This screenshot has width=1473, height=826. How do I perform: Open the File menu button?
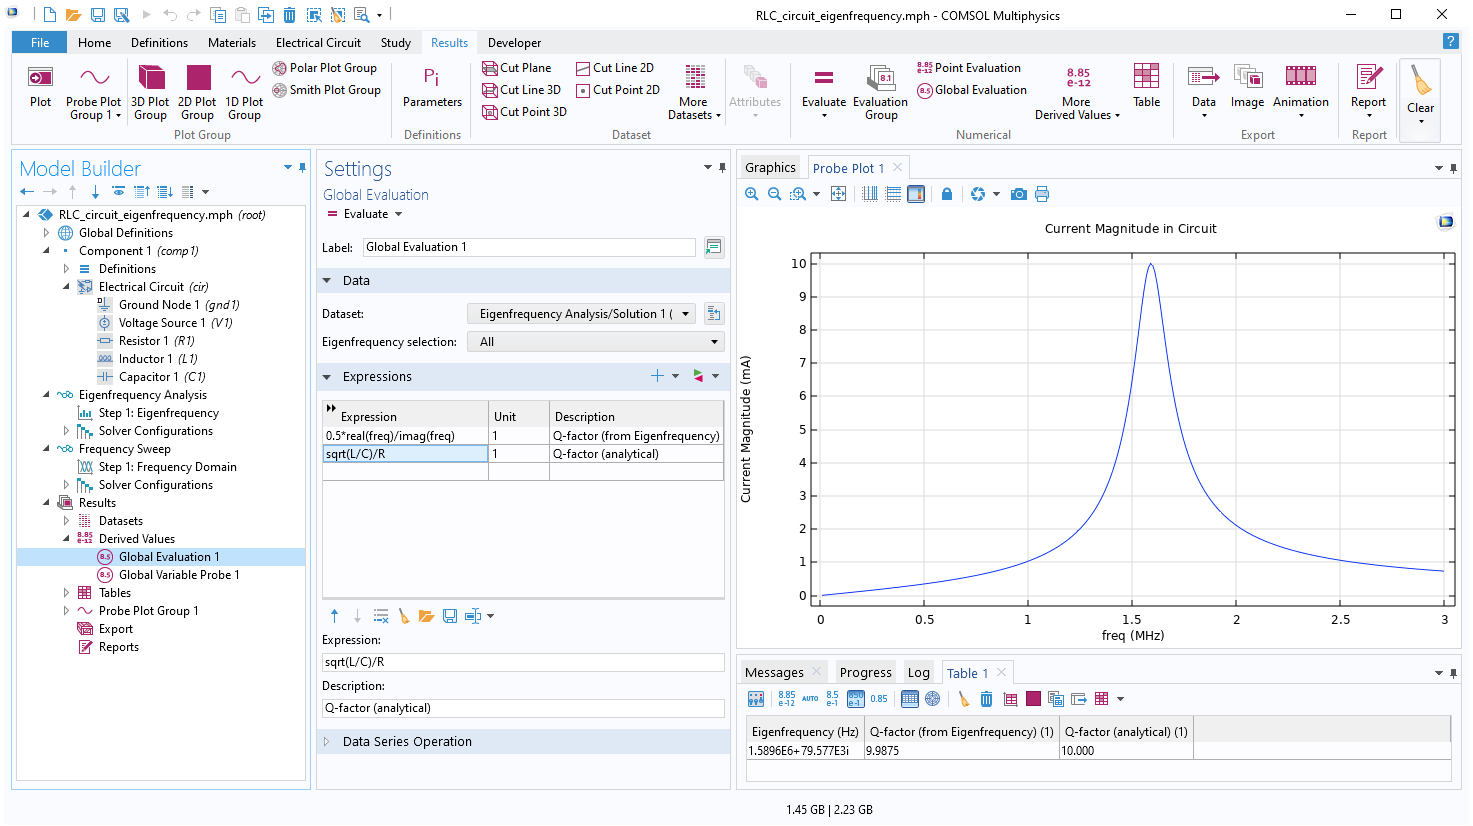coord(40,43)
